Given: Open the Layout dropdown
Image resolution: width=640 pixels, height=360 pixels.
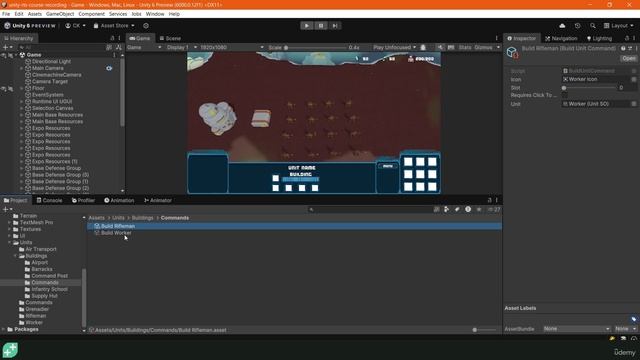Looking at the screenshot, I should pyautogui.click(x=618, y=26).
